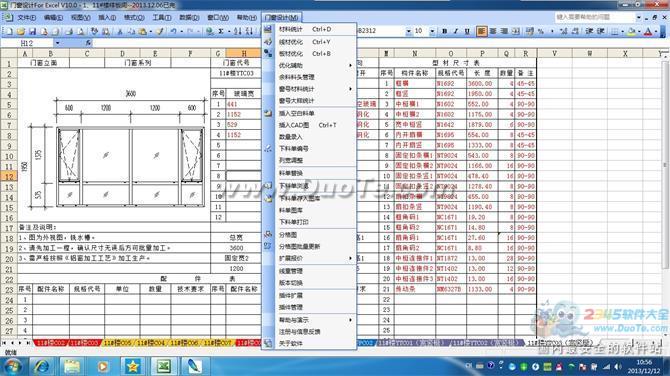Screen dimensions: 670x376
Task: Select 插入CAD图 menu entry
Action: 314,125
